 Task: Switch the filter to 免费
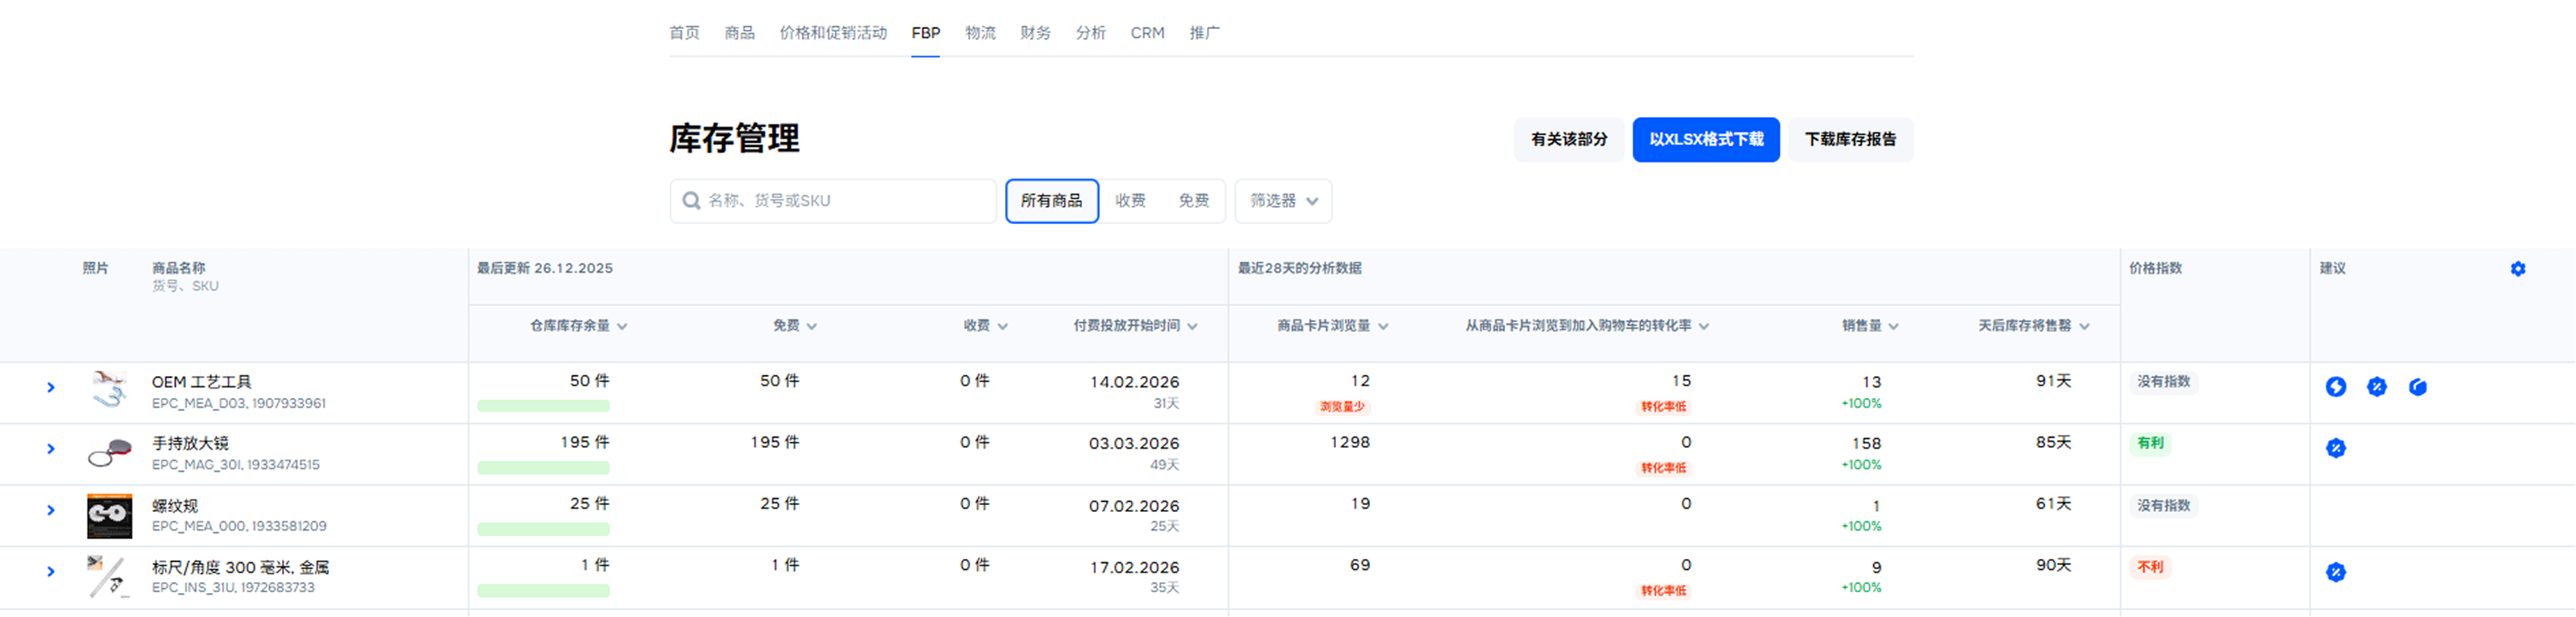tap(1193, 201)
